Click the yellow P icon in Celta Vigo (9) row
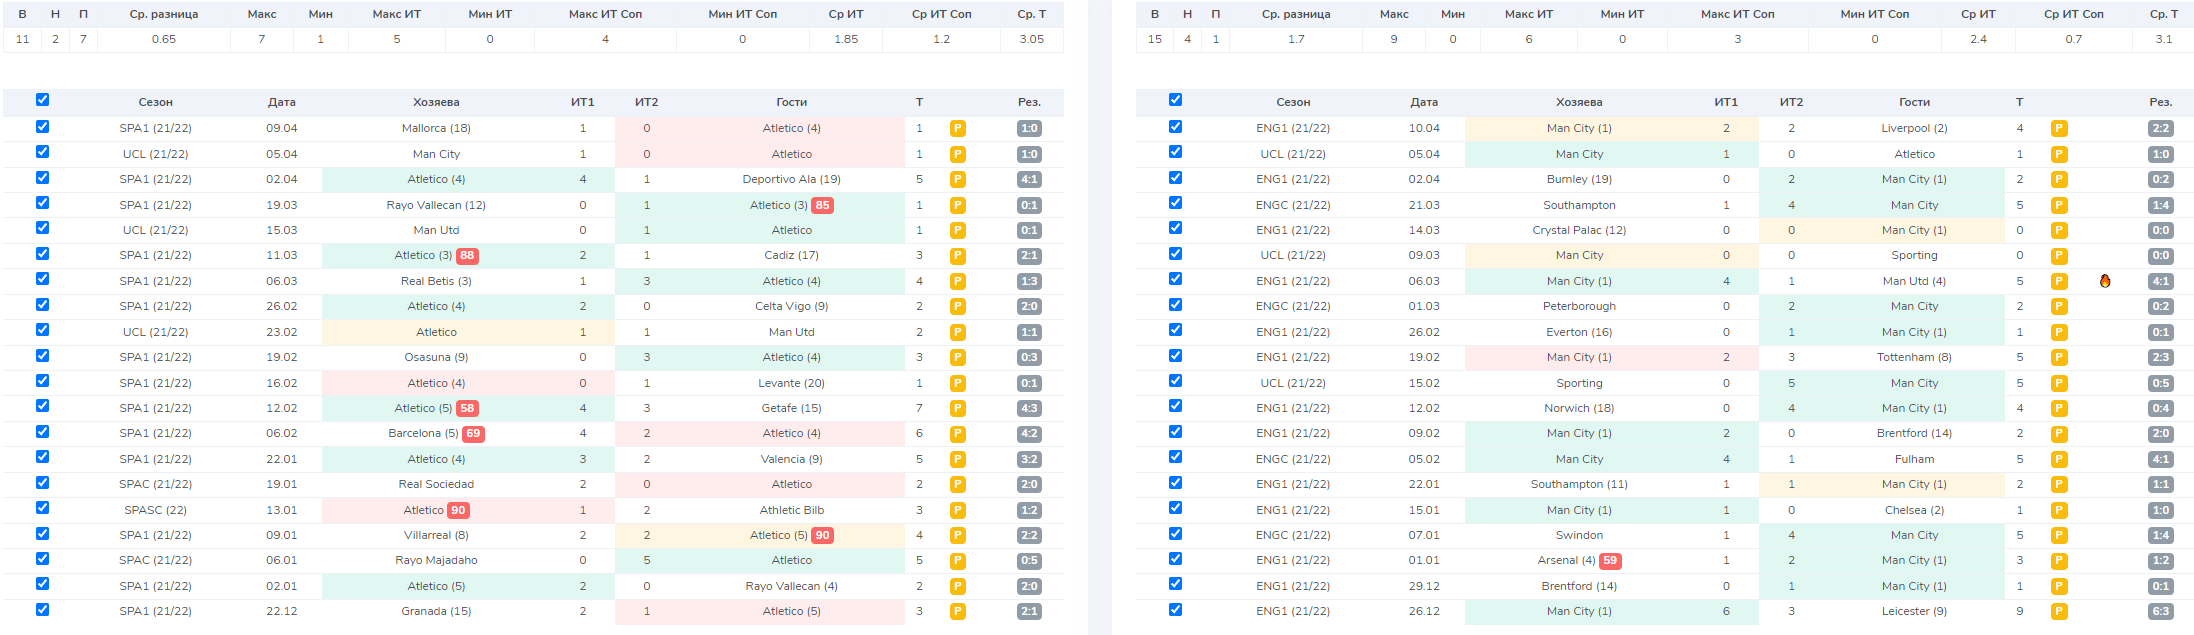The image size is (2194, 635). coord(957,306)
